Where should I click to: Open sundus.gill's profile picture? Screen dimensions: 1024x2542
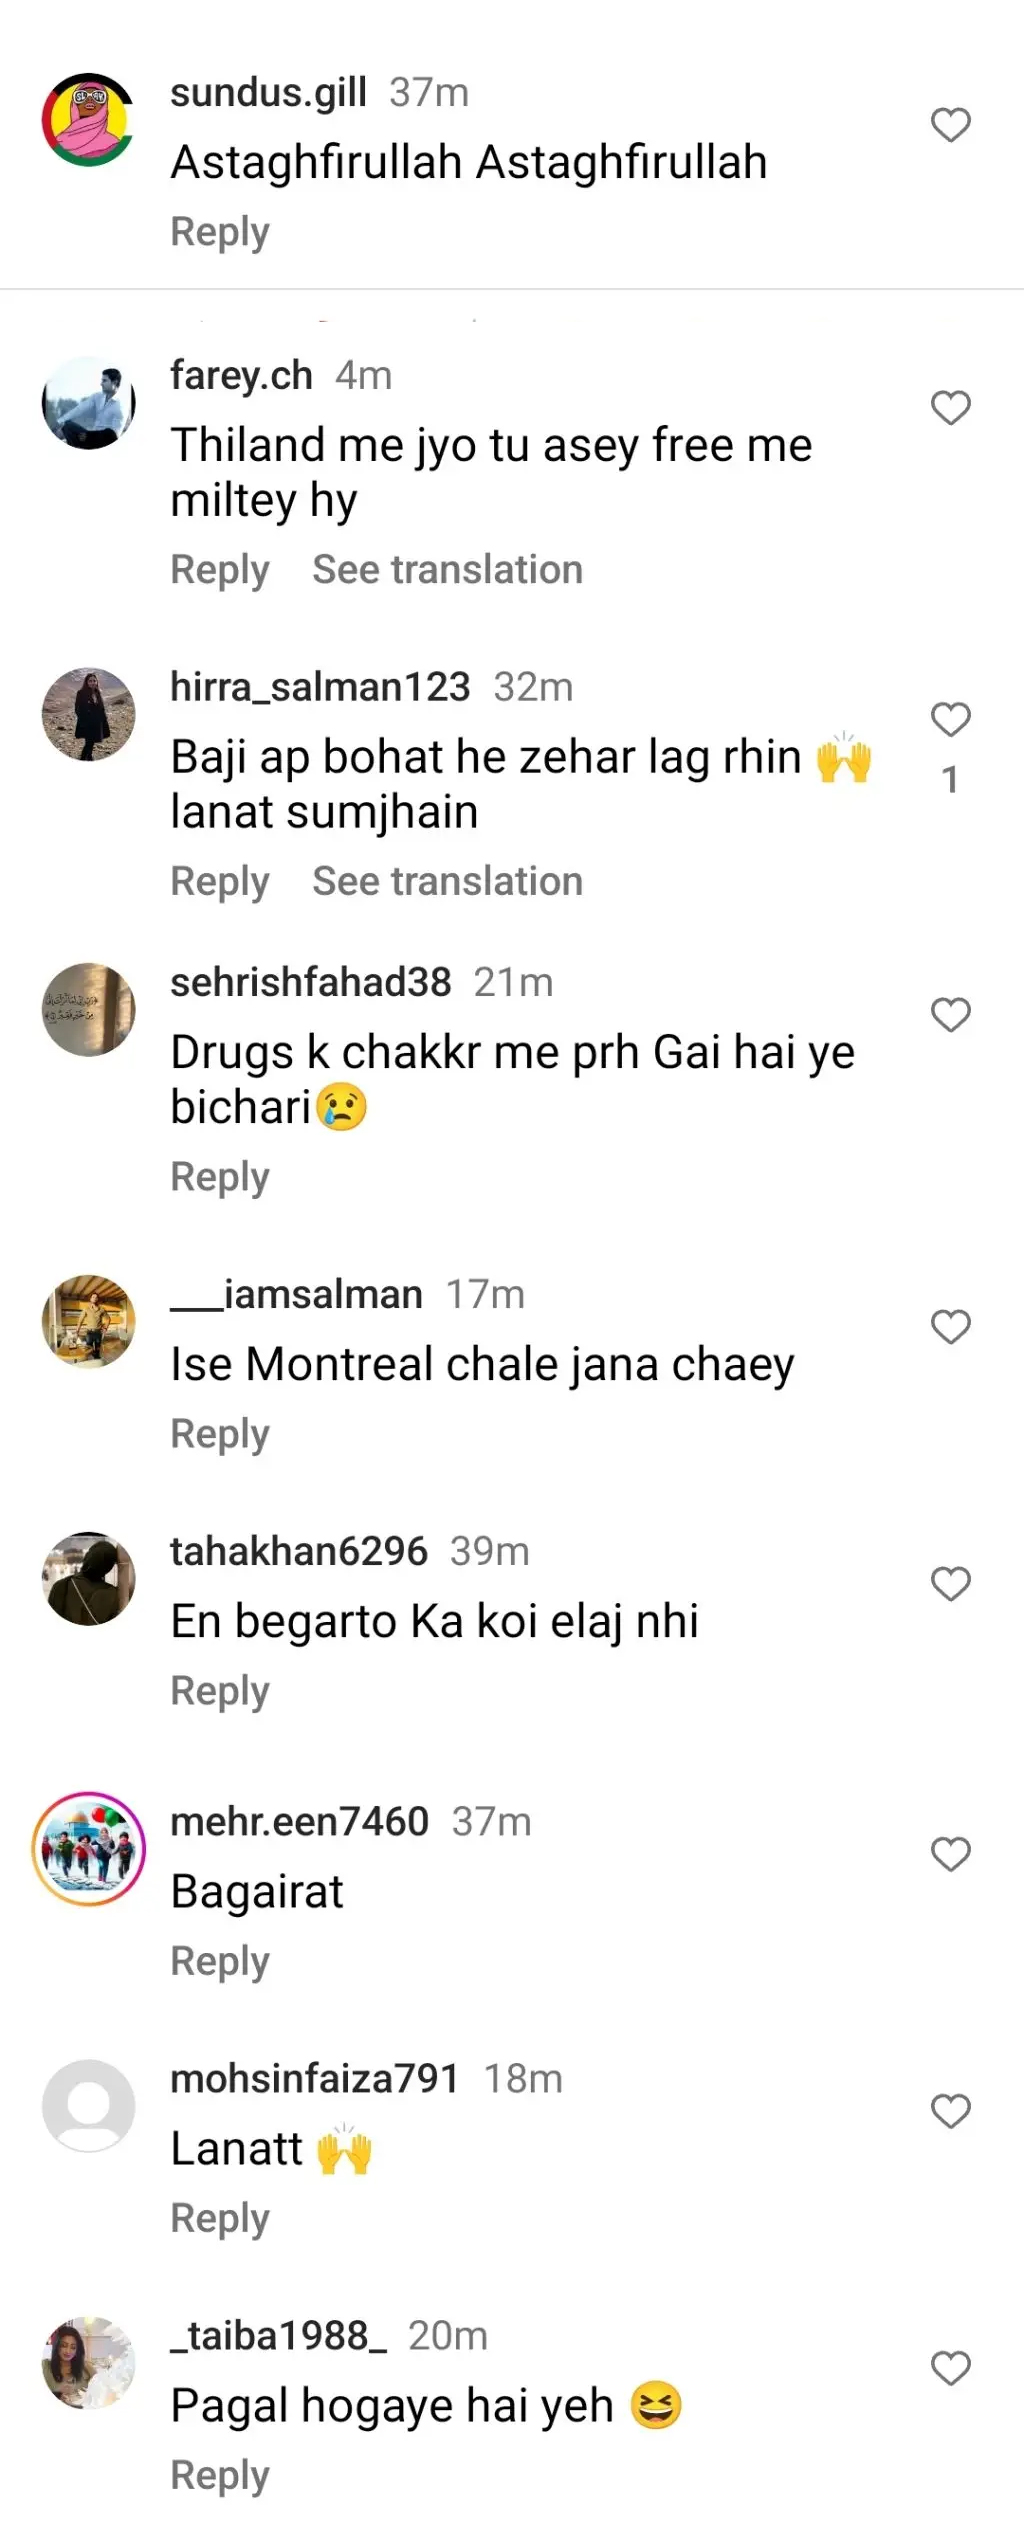click(88, 120)
